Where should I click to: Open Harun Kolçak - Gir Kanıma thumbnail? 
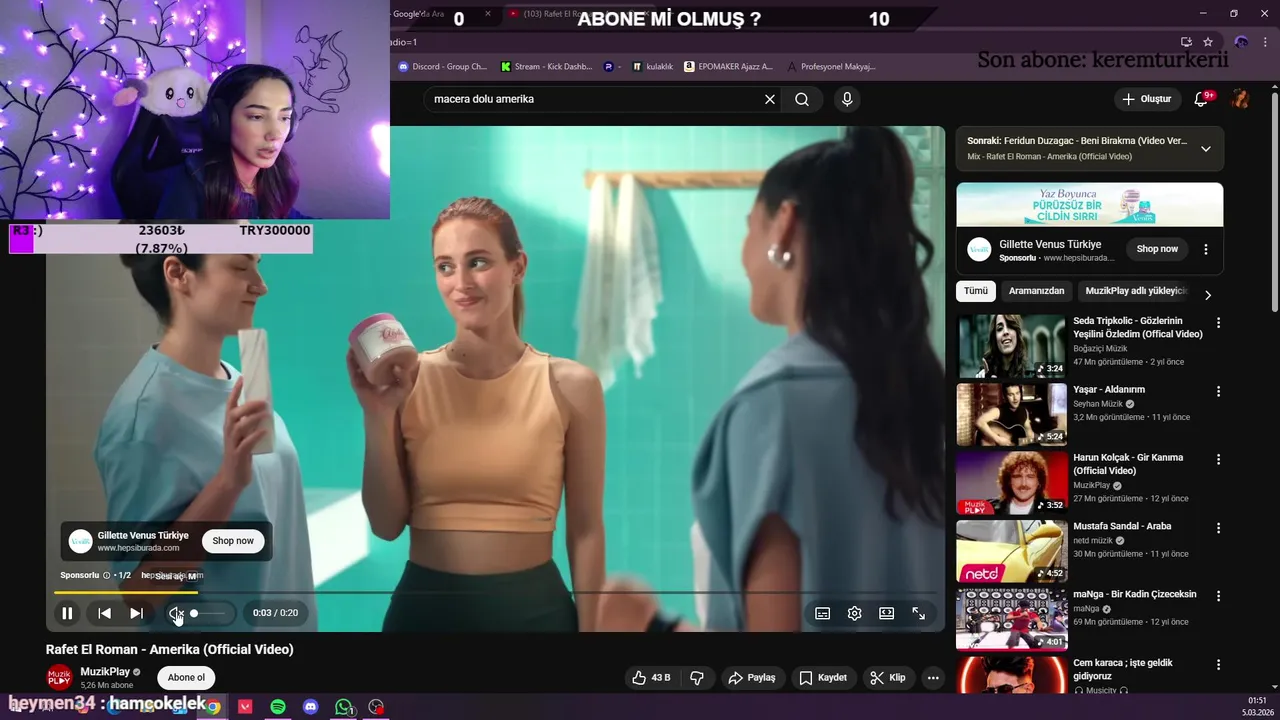pyautogui.click(x=1011, y=483)
